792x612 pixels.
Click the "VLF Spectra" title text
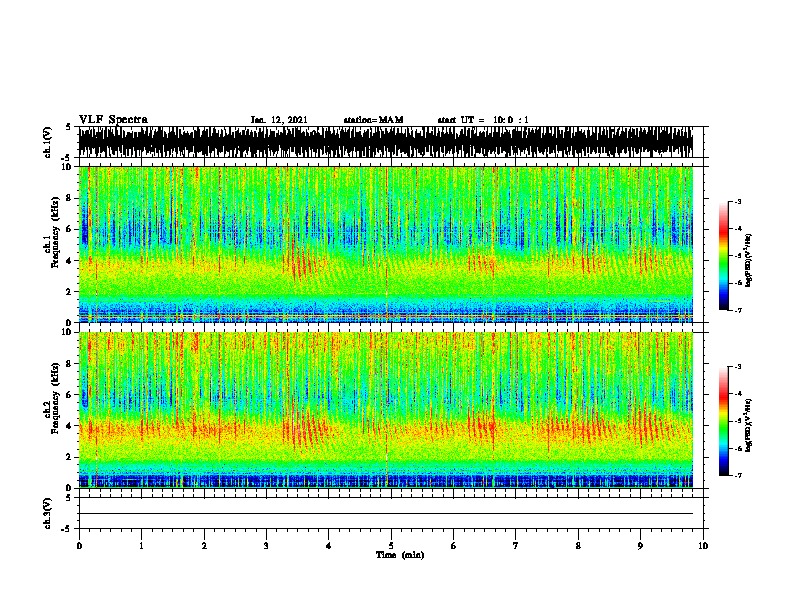[113, 120]
